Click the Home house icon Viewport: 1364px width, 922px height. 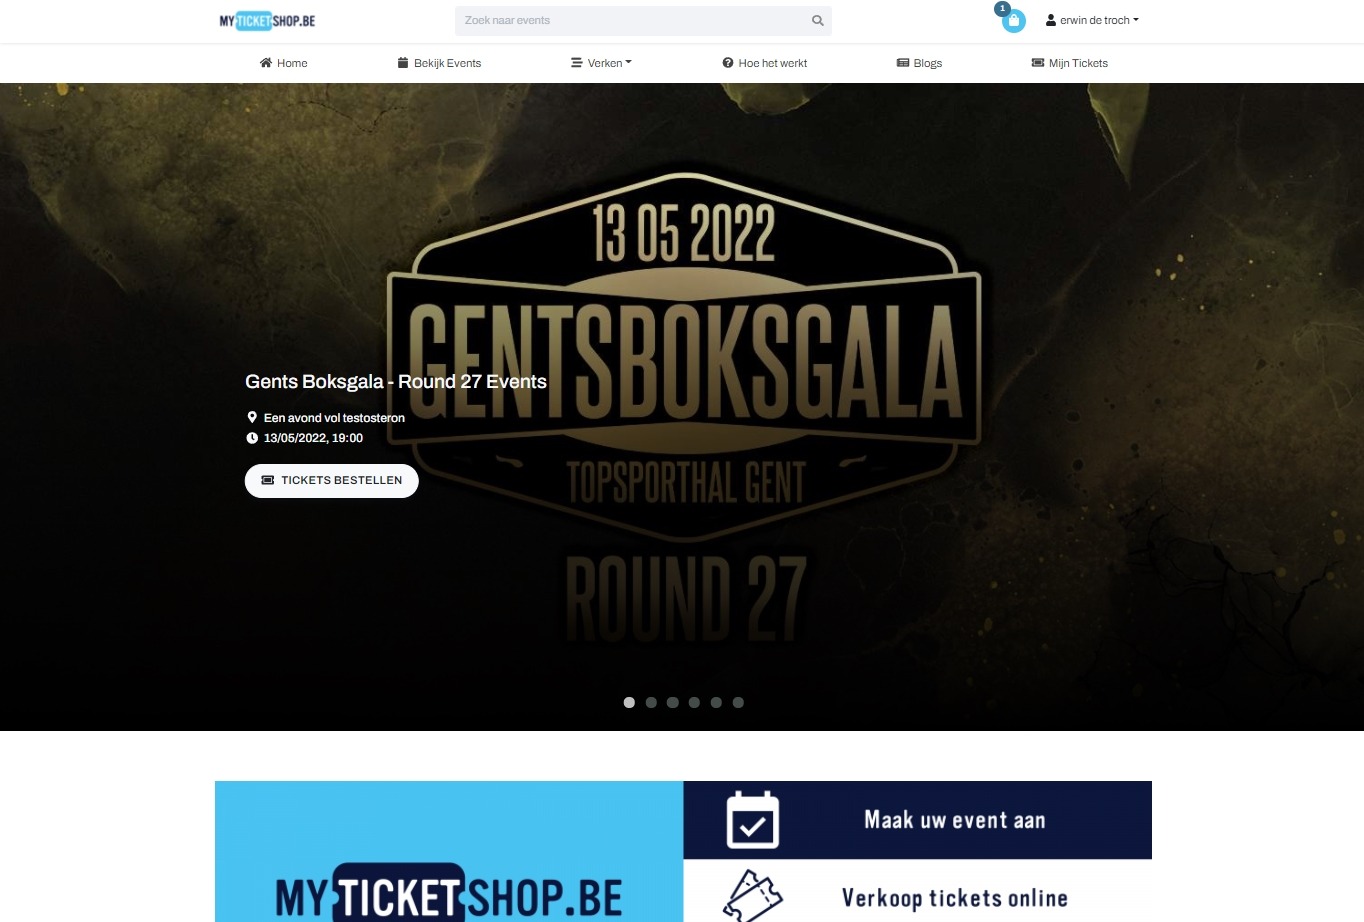click(x=266, y=63)
